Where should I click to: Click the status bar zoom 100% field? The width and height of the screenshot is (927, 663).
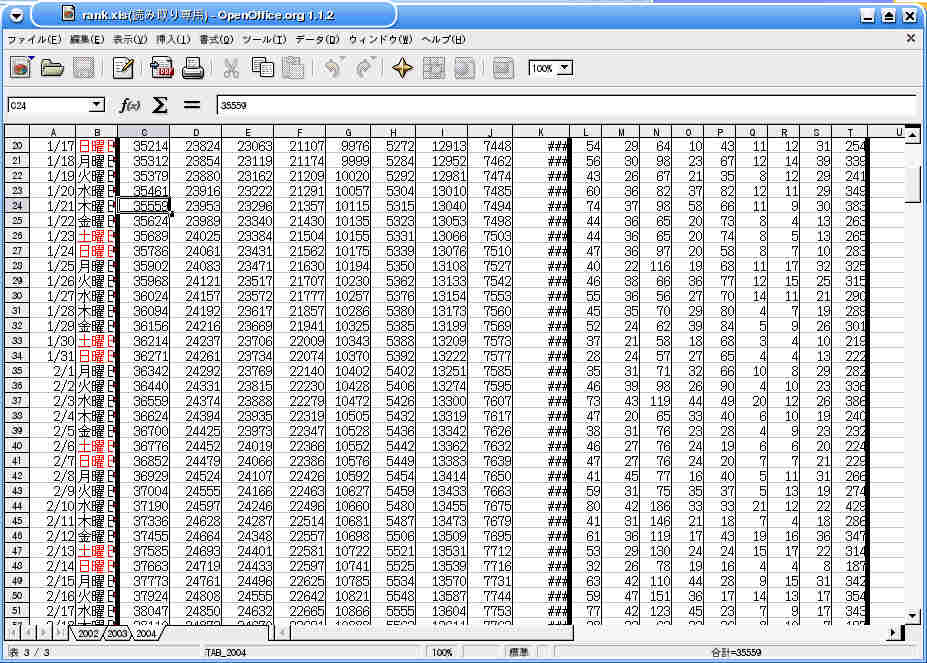[x=442, y=652]
